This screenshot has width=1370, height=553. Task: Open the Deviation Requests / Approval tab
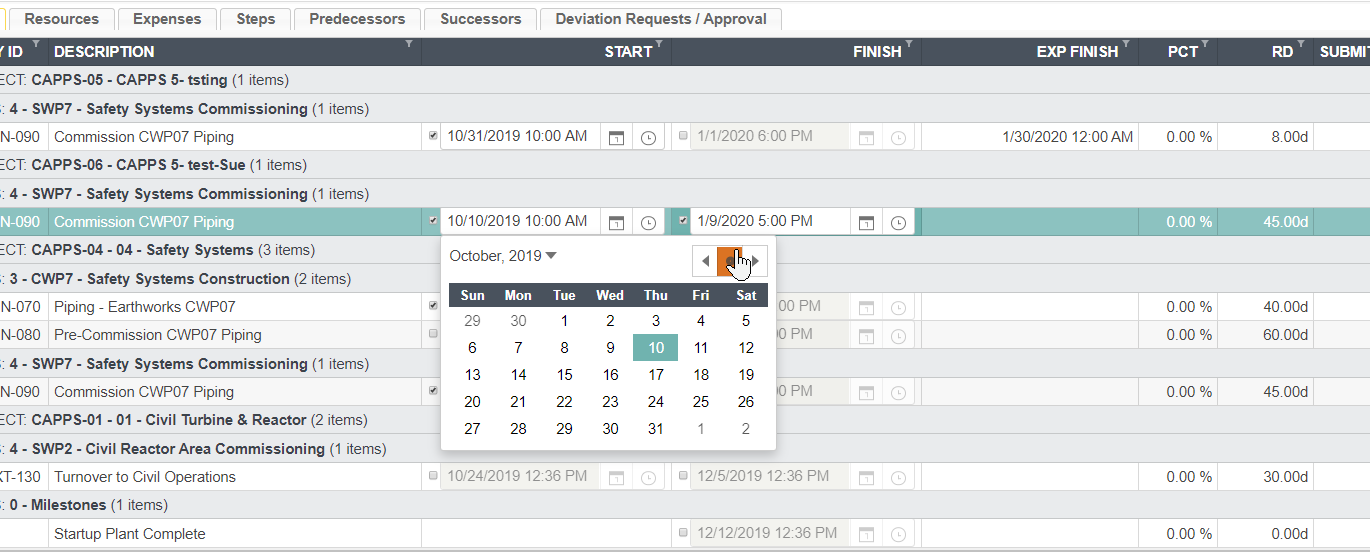coord(661,19)
